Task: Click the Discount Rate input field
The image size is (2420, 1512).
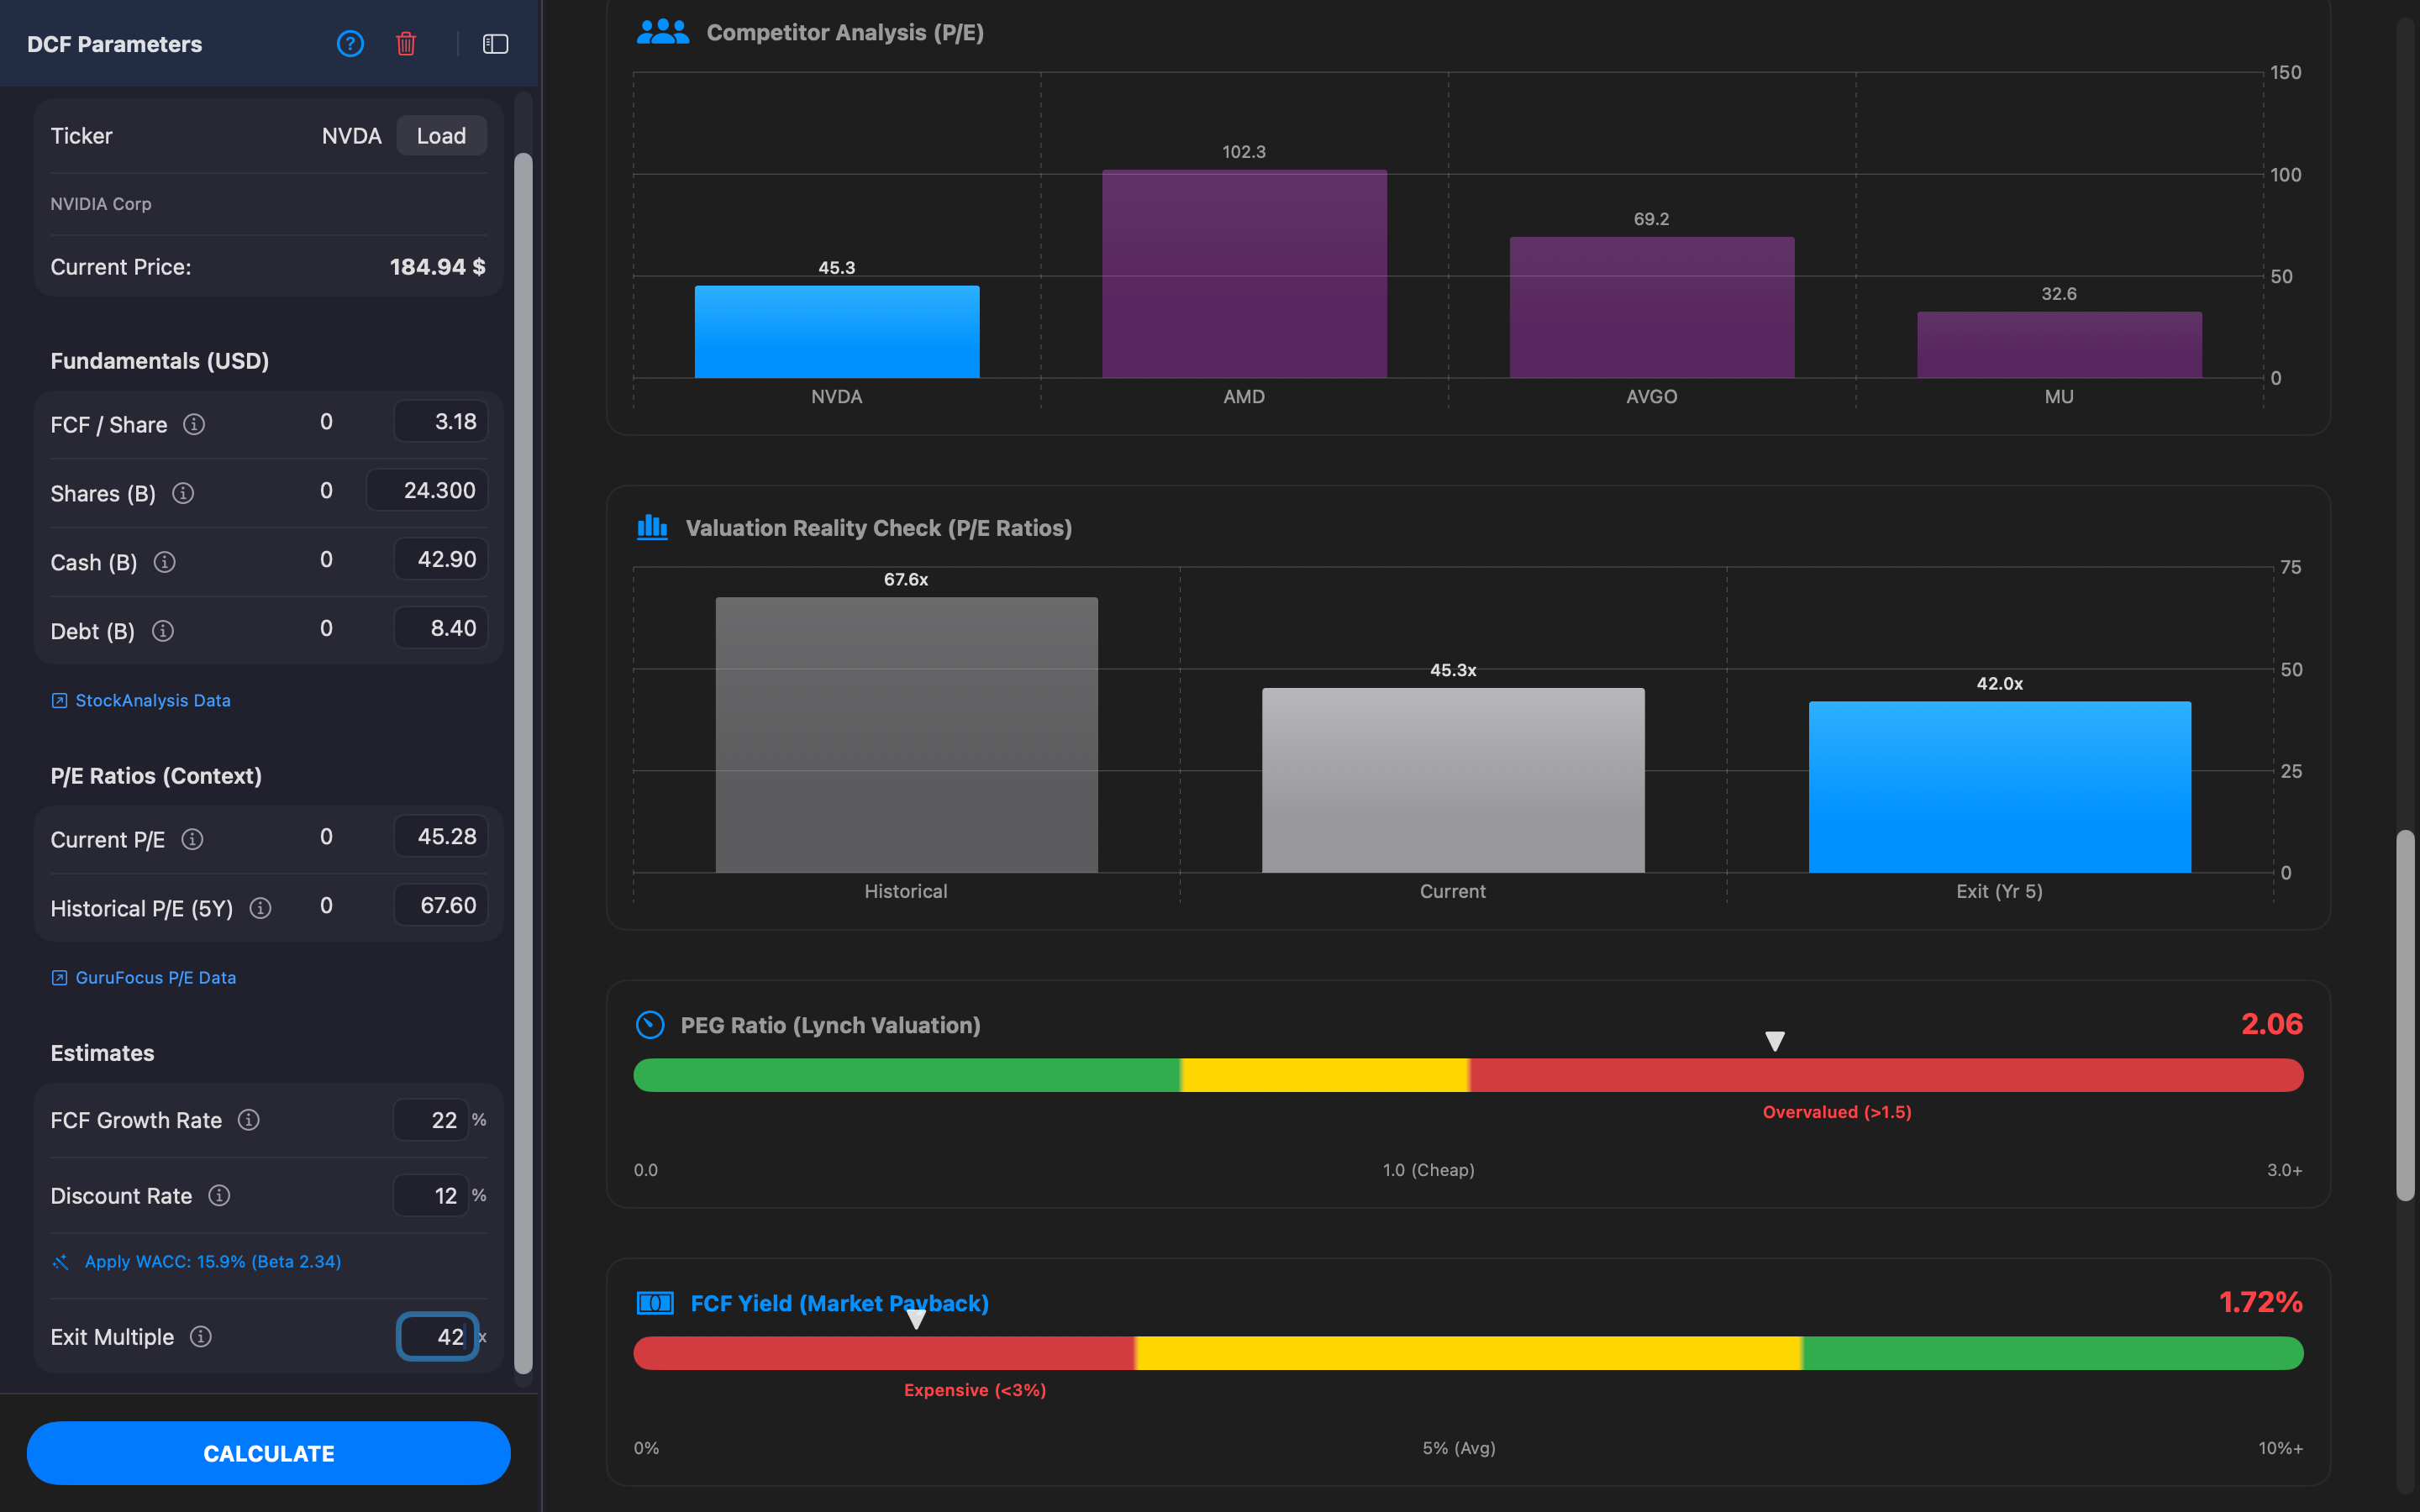Action: coord(431,1196)
